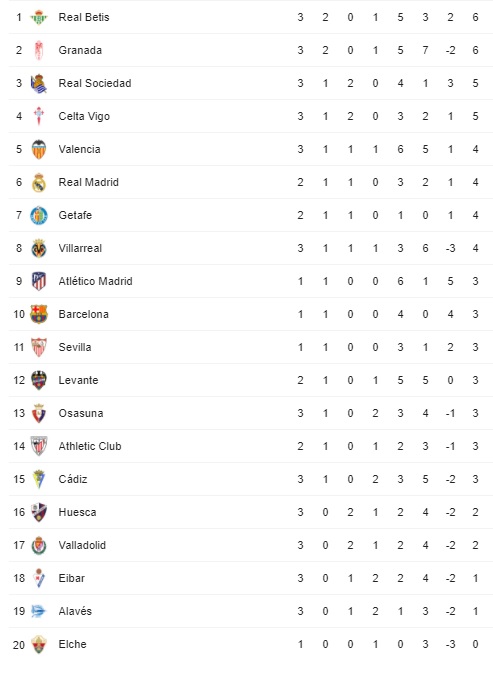Click the Real Betis club crest
Viewport: 493px width, 675px height.
pos(39,17)
